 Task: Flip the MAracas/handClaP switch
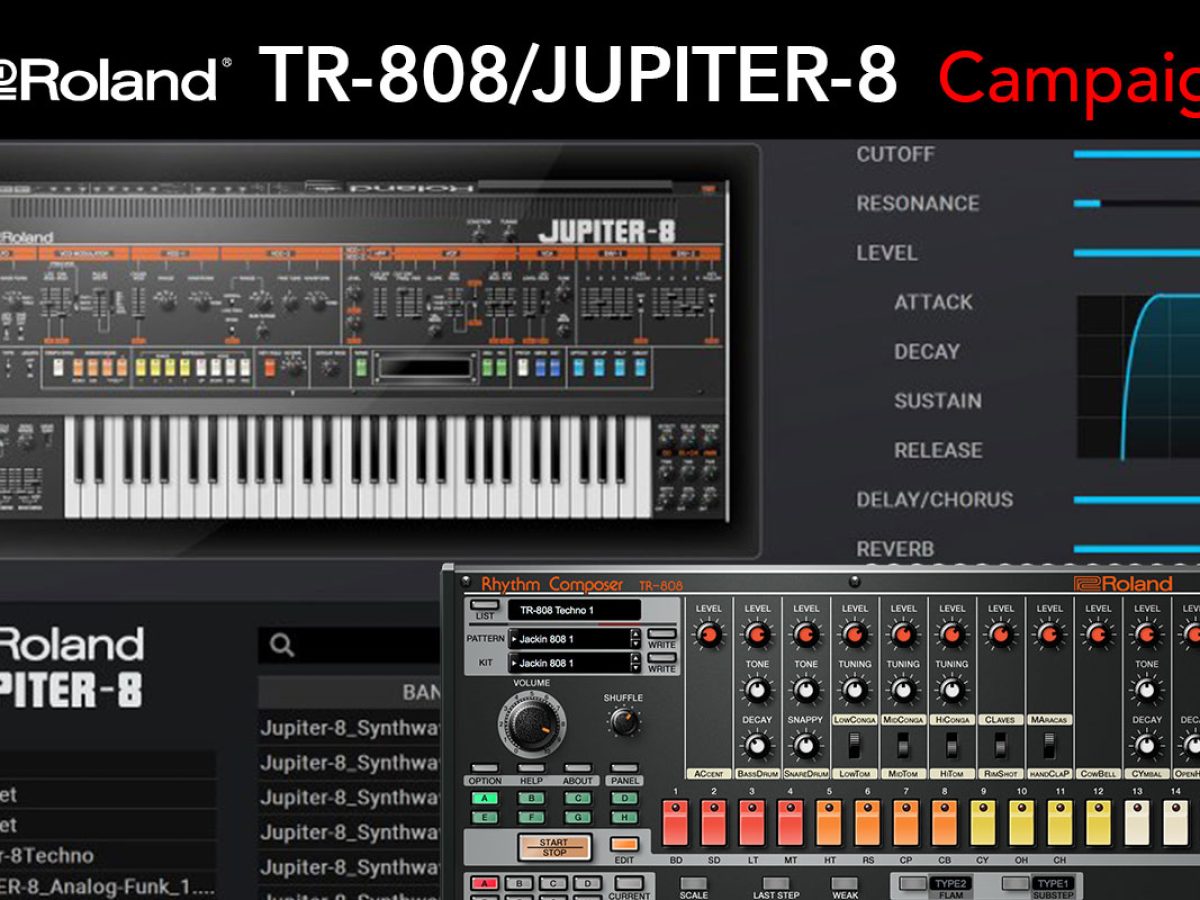pos(1049,745)
